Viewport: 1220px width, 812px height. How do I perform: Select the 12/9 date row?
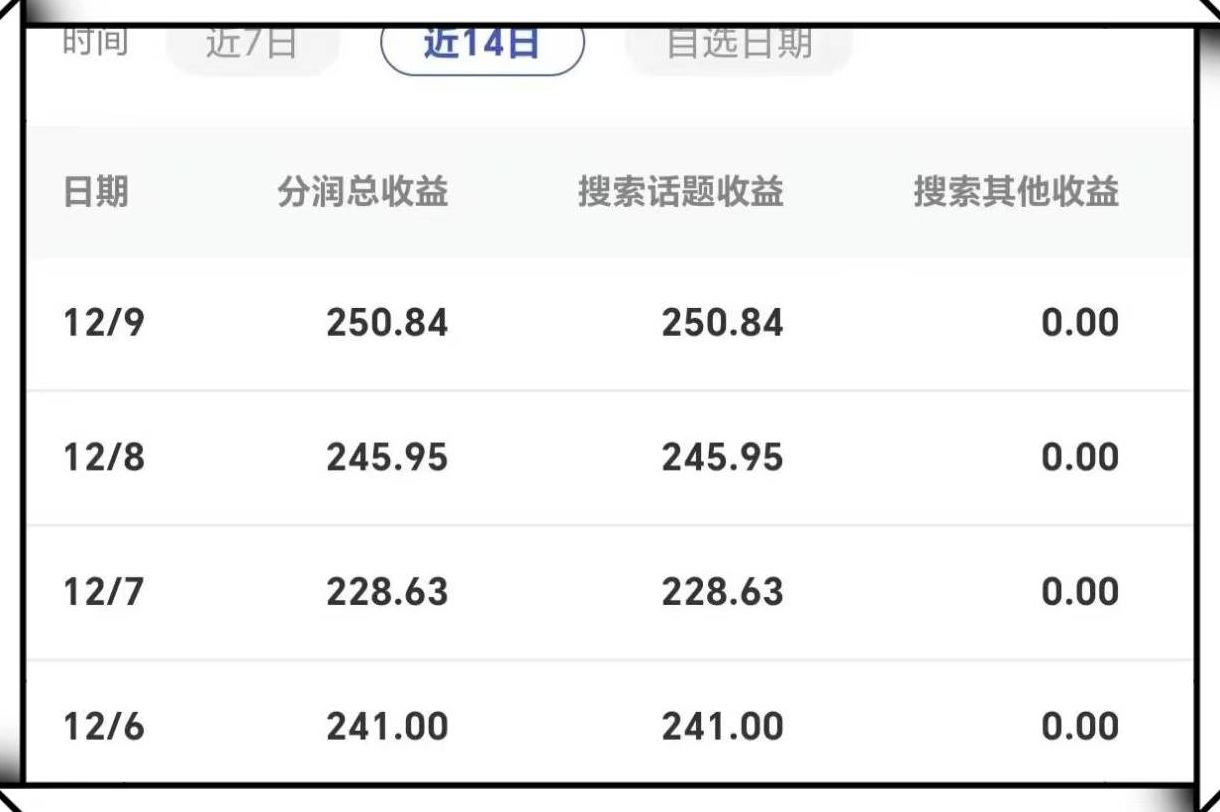coord(104,323)
